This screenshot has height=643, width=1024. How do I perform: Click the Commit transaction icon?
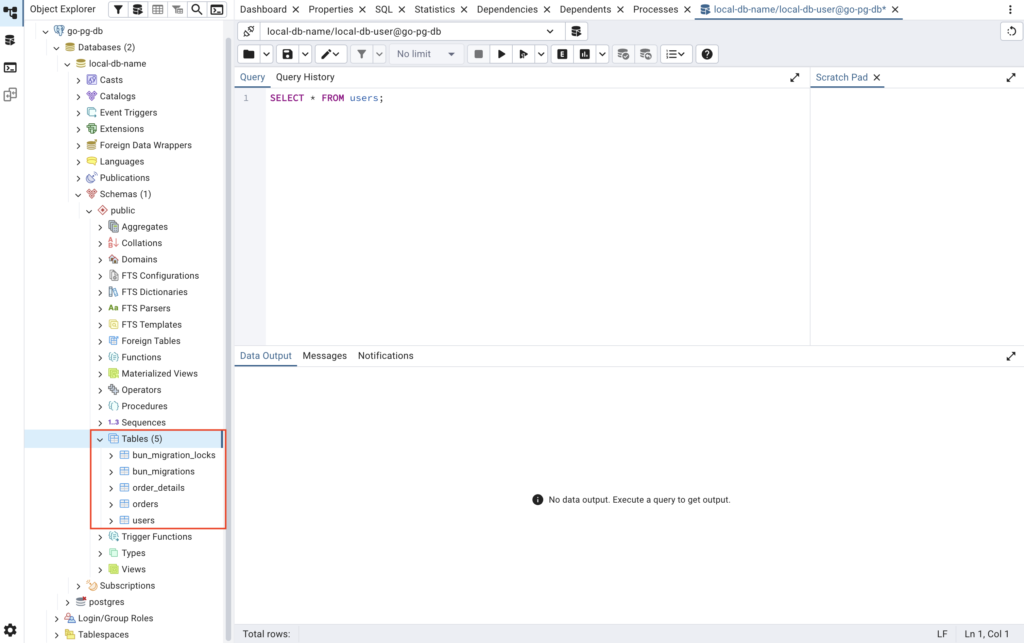click(x=623, y=54)
